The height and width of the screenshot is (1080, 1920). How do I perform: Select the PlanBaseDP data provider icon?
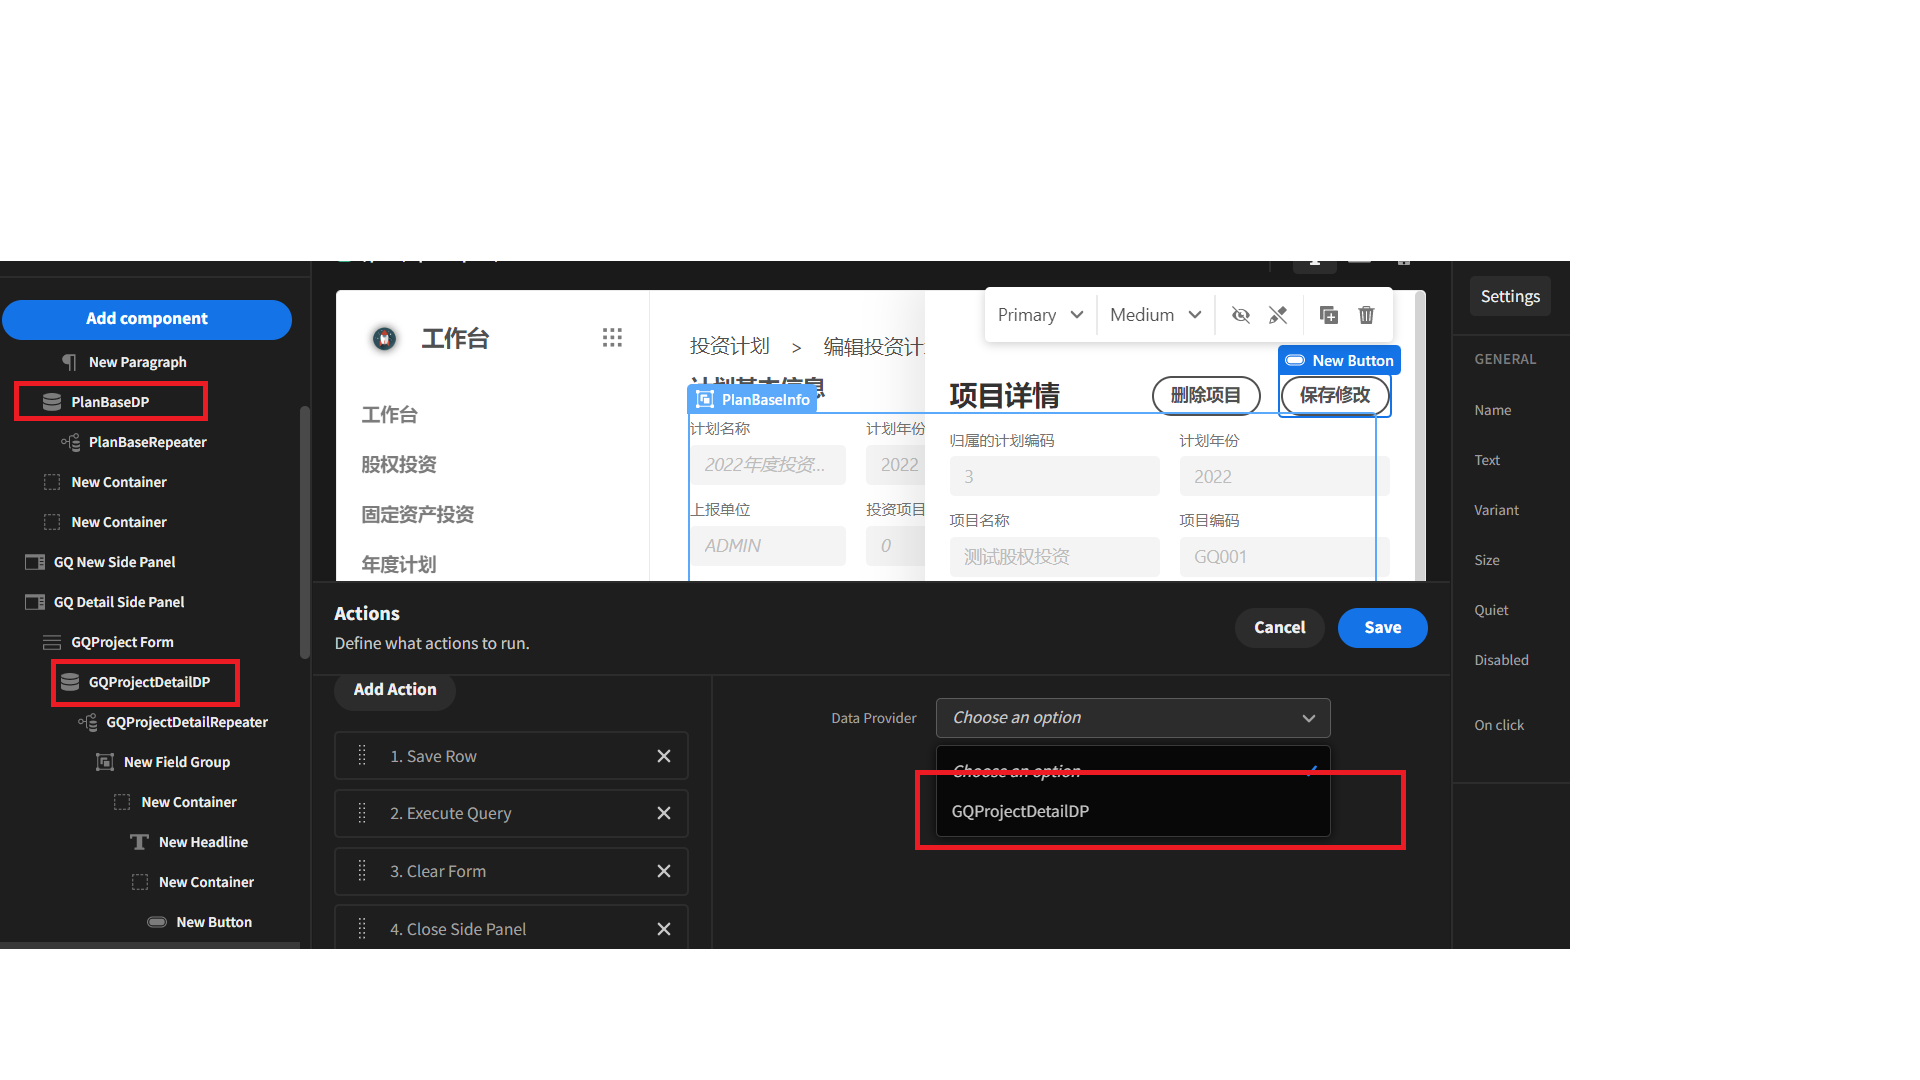[52, 401]
